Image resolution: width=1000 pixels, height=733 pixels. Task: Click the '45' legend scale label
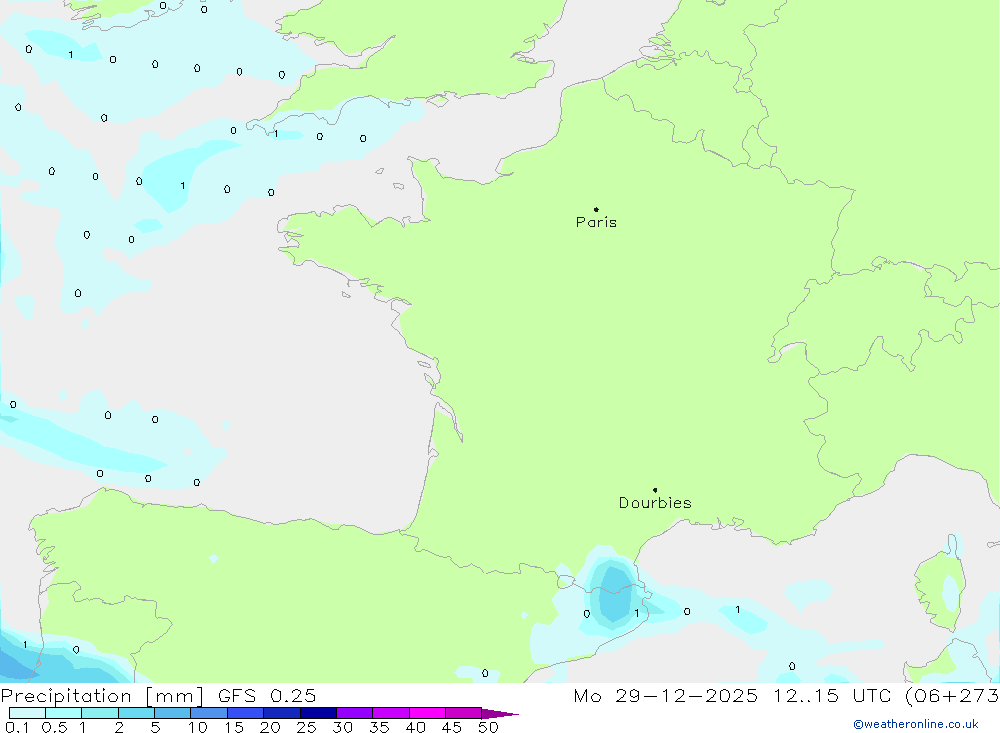tap(452, 727)
